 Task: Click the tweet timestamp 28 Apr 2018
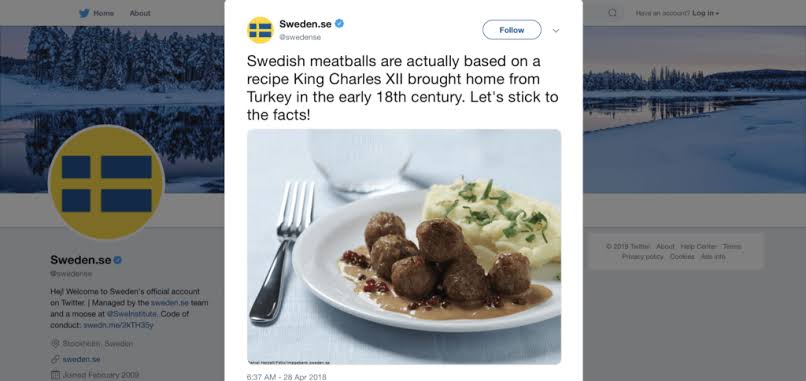tap(286, 377)
